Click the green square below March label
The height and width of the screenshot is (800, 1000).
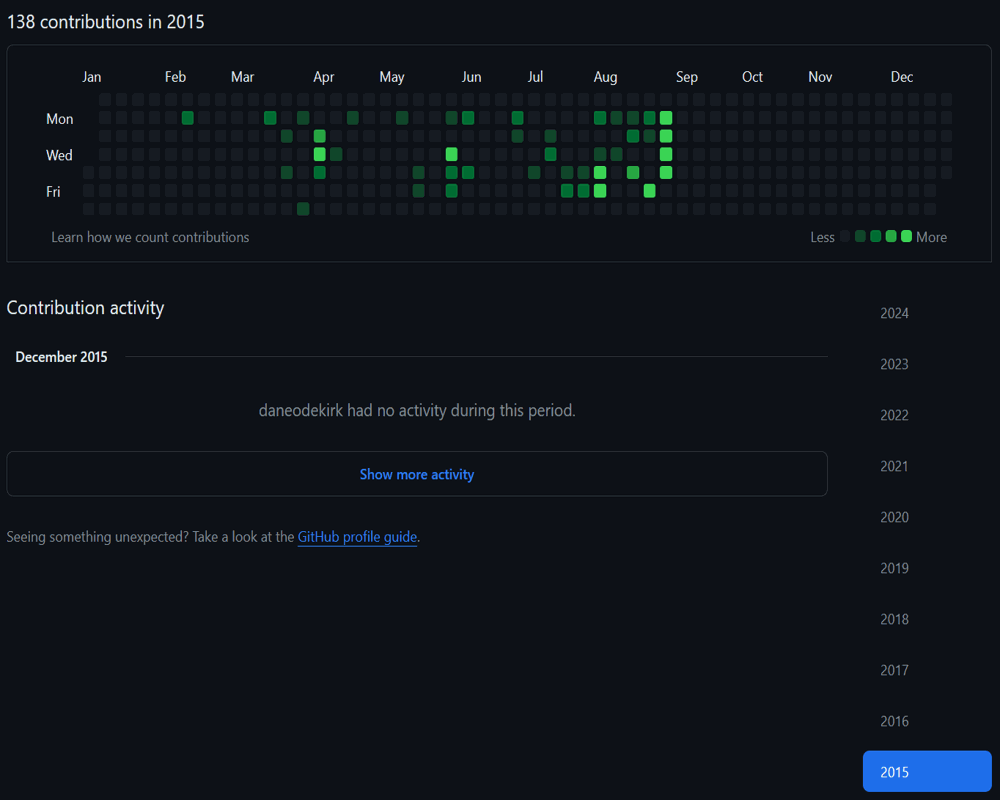pyautogui.click(x=269, y=117)
